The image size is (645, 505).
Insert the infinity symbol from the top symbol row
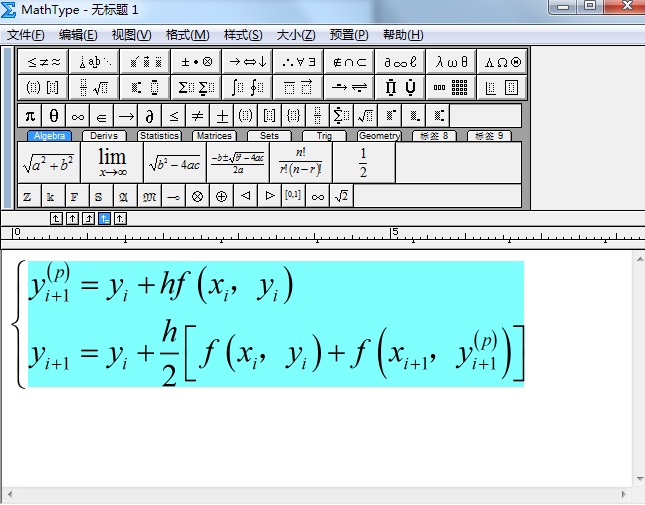78,115
